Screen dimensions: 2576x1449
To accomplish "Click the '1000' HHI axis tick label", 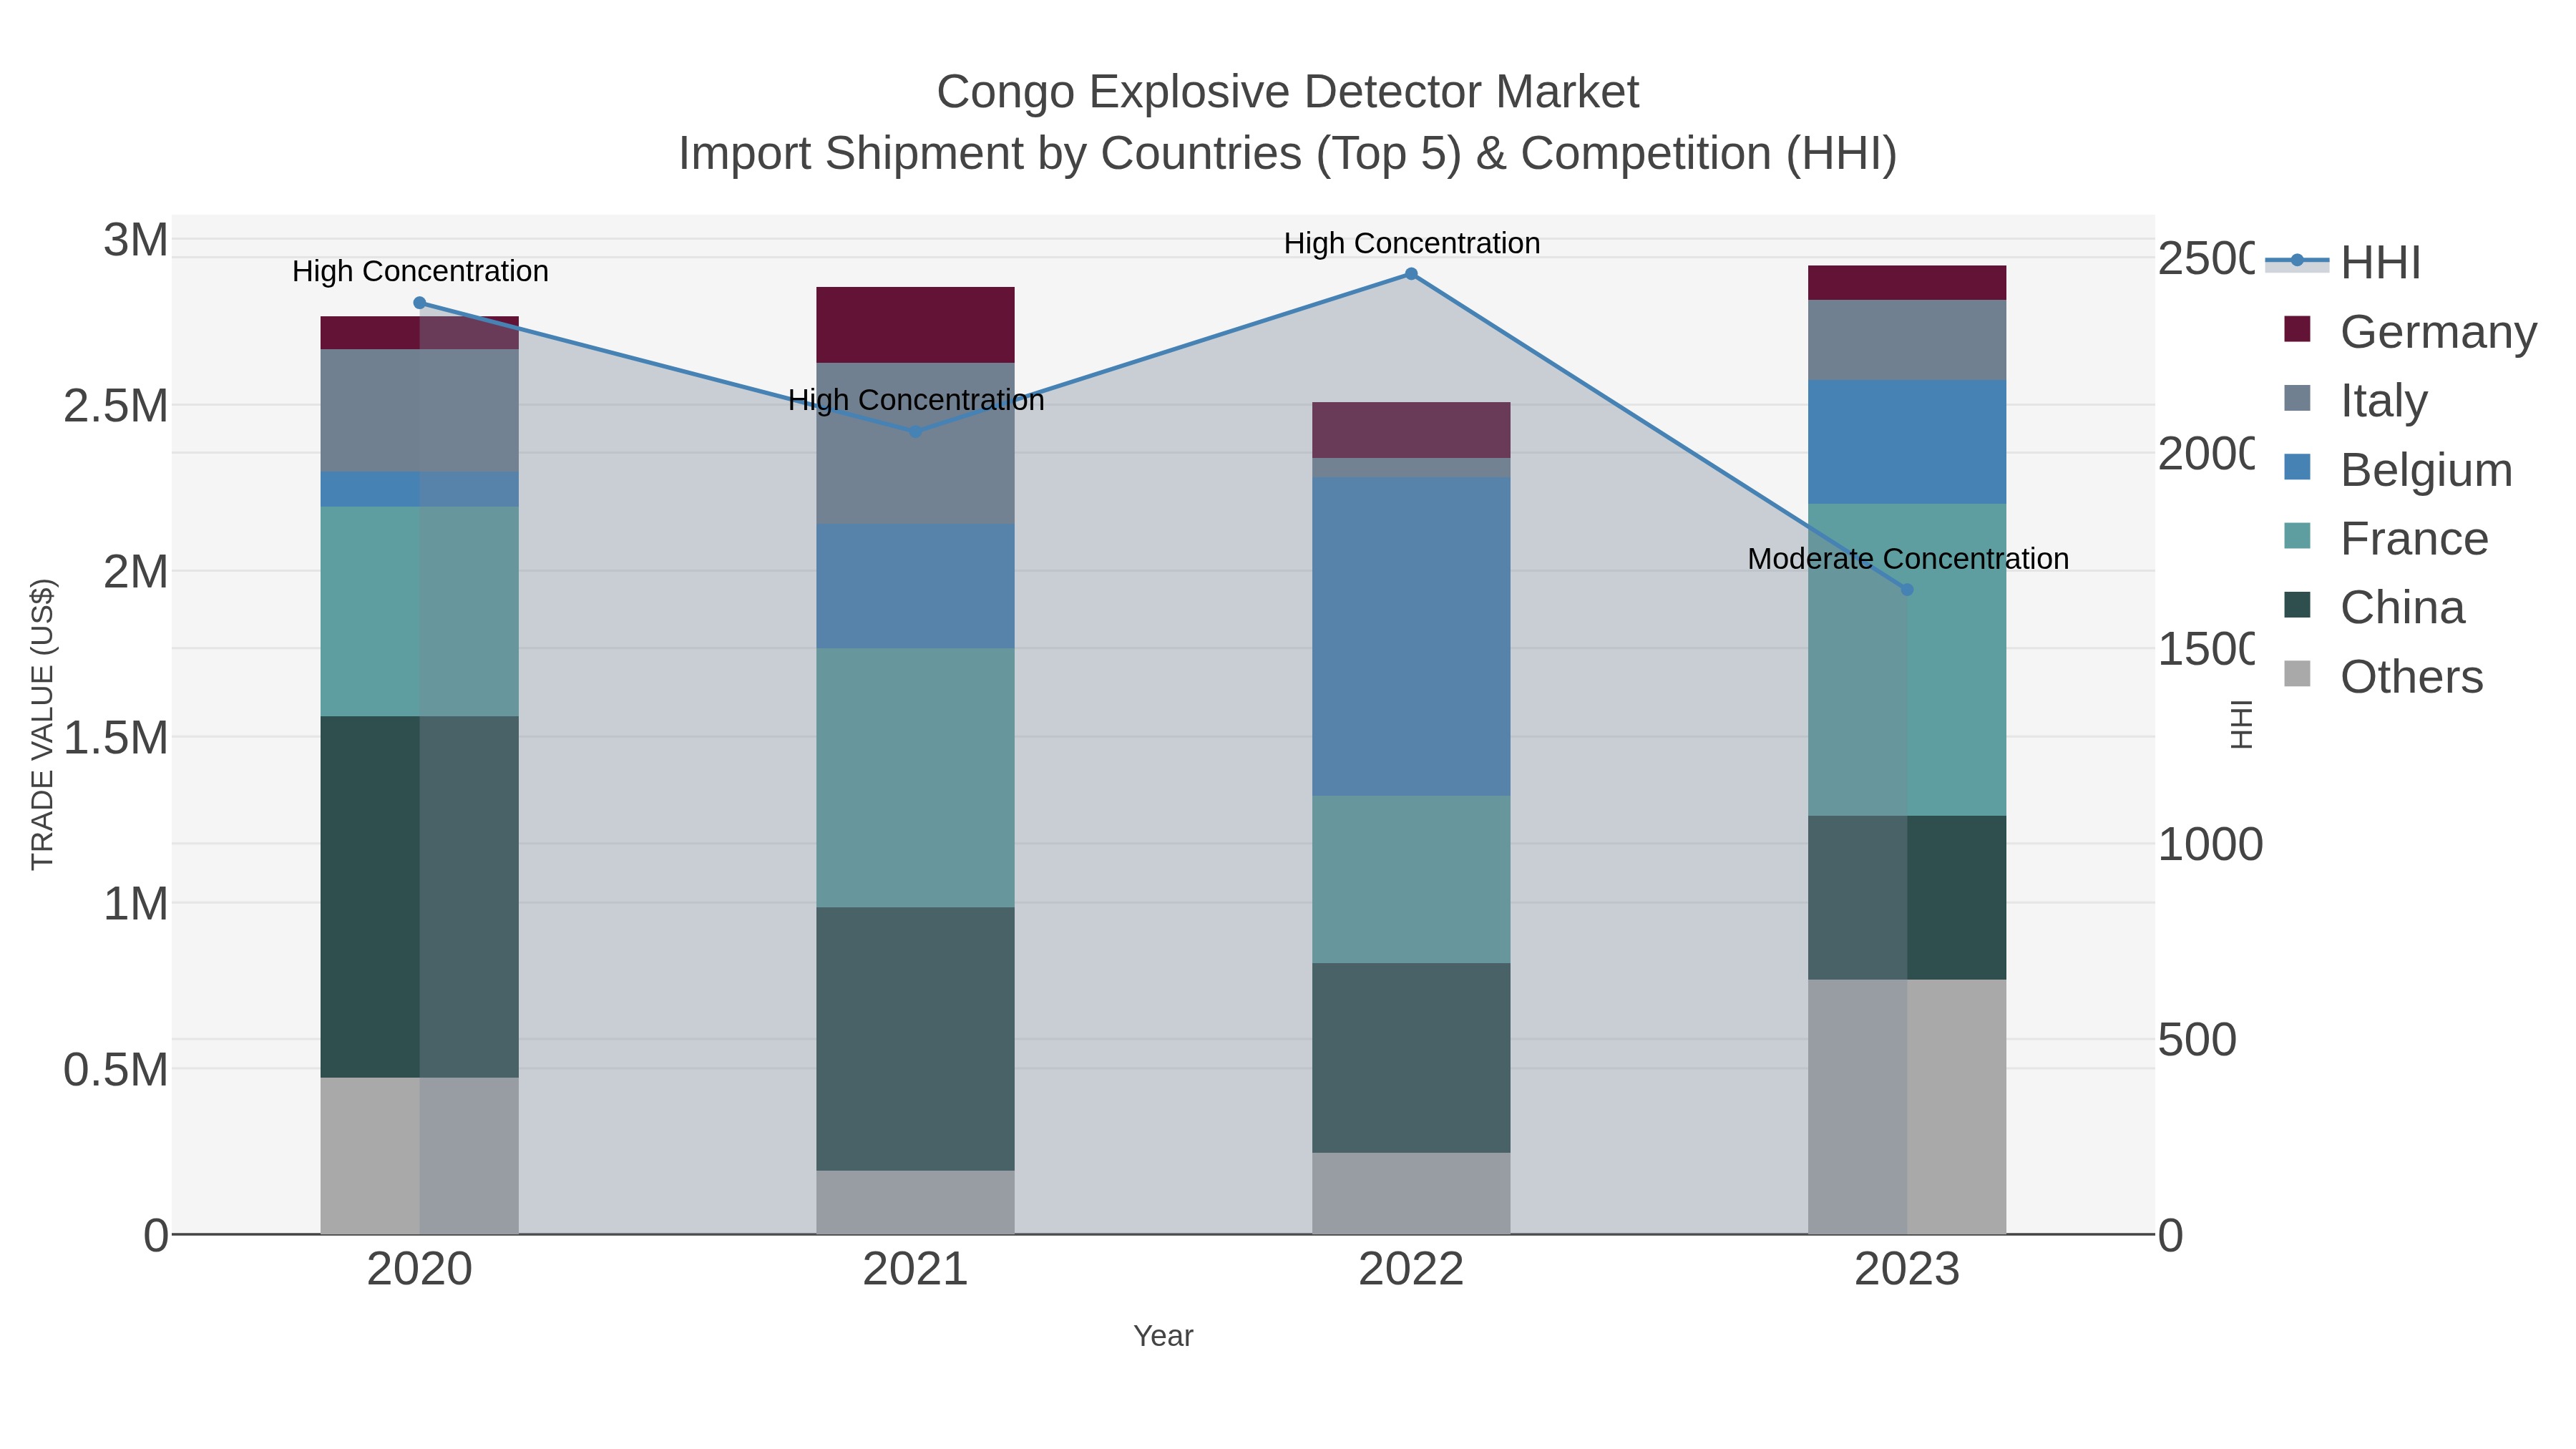I will click(2210, 845).
